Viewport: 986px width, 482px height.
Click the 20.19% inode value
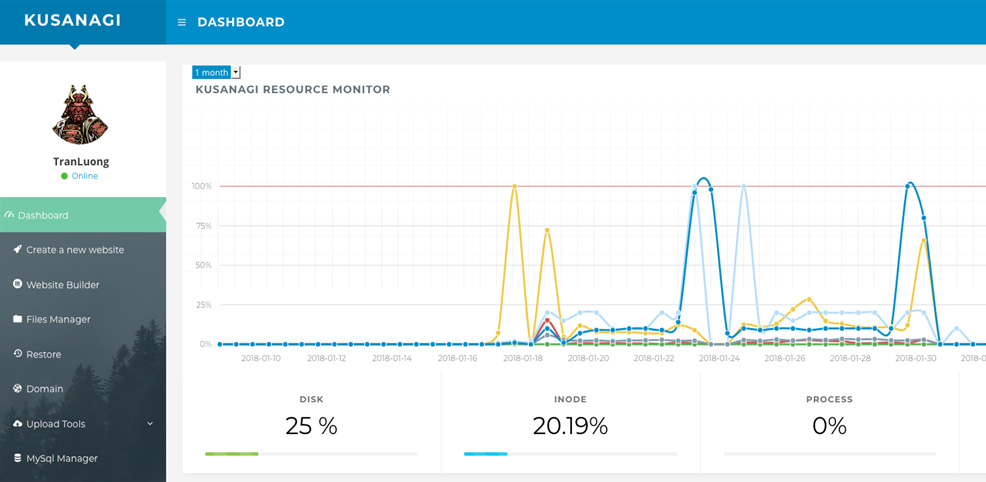pos(570,426)
